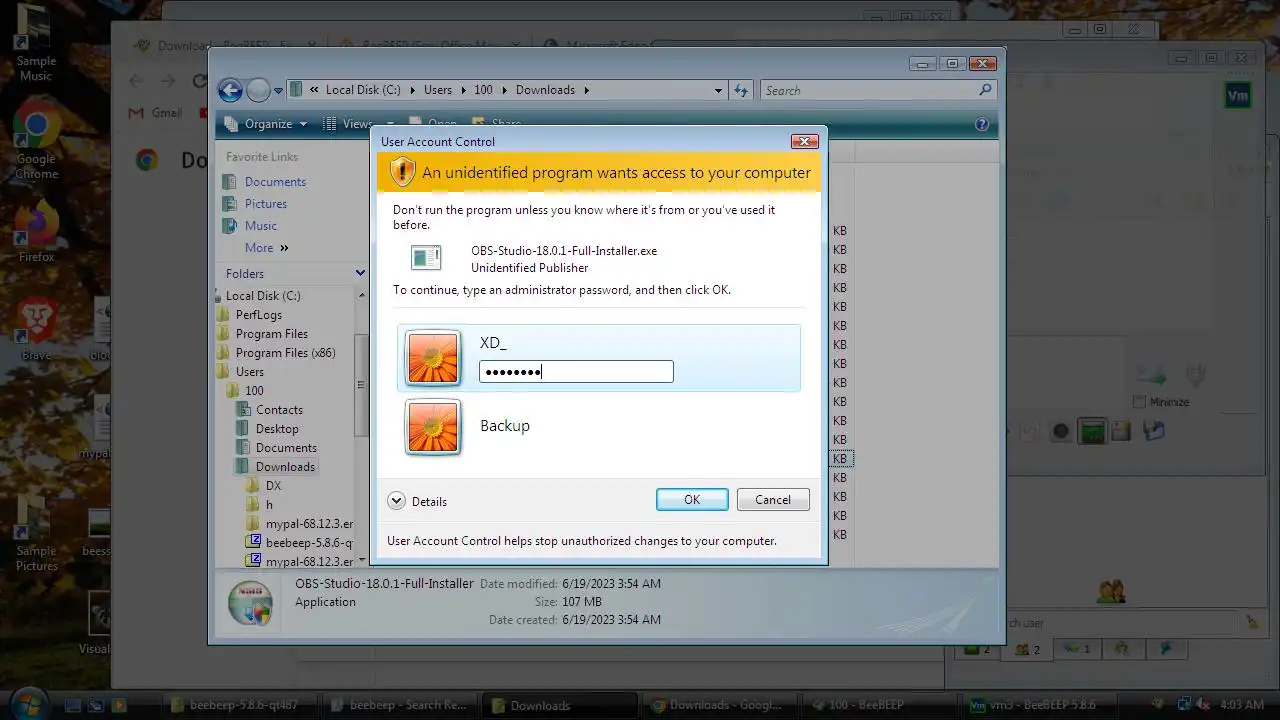Click the Users breadcrumb in address bar
This screenshot has width=1280, height=720.
[x=438, y=90]
